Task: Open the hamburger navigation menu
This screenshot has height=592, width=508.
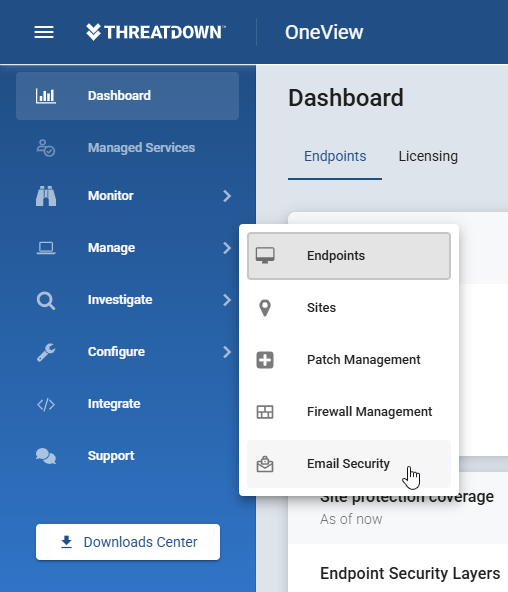Action: (x=44, y=32)
